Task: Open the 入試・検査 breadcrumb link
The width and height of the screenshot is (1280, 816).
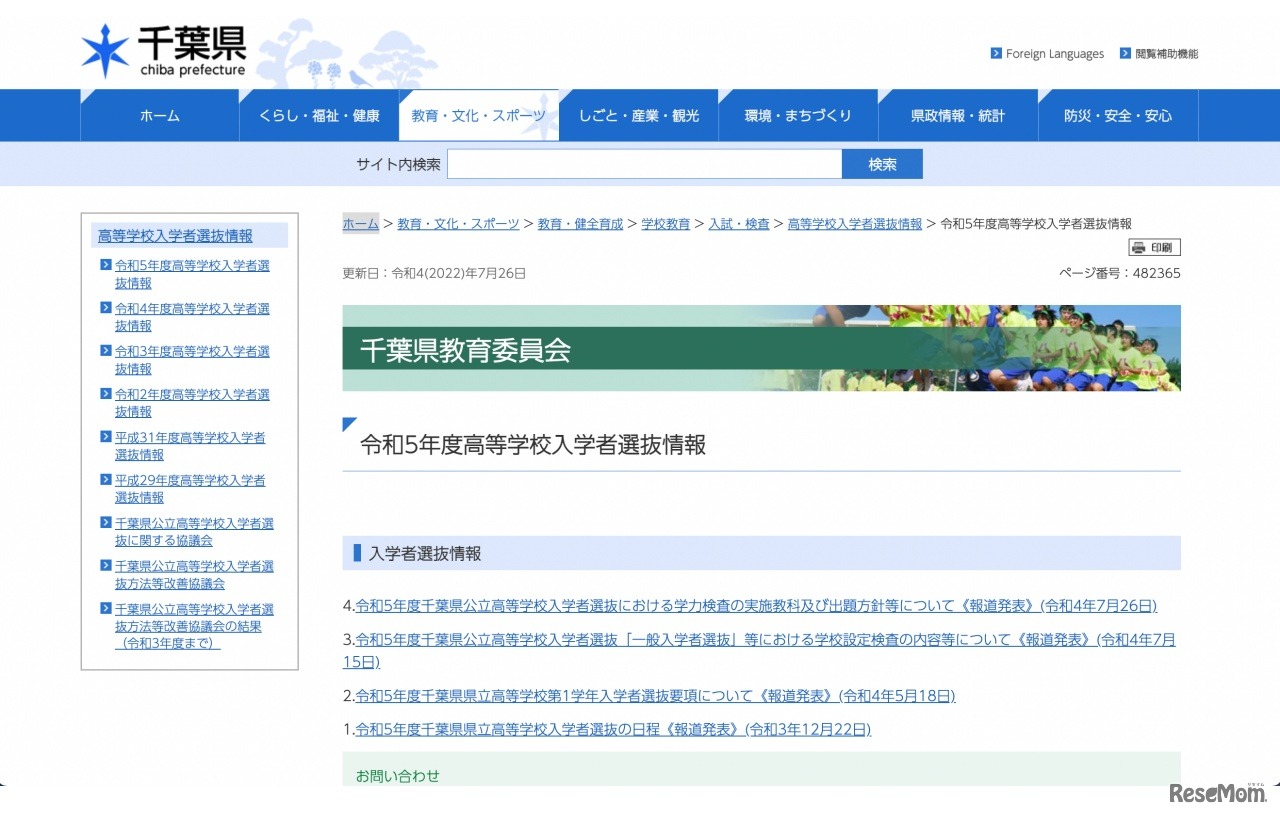Action: [739, 223]
